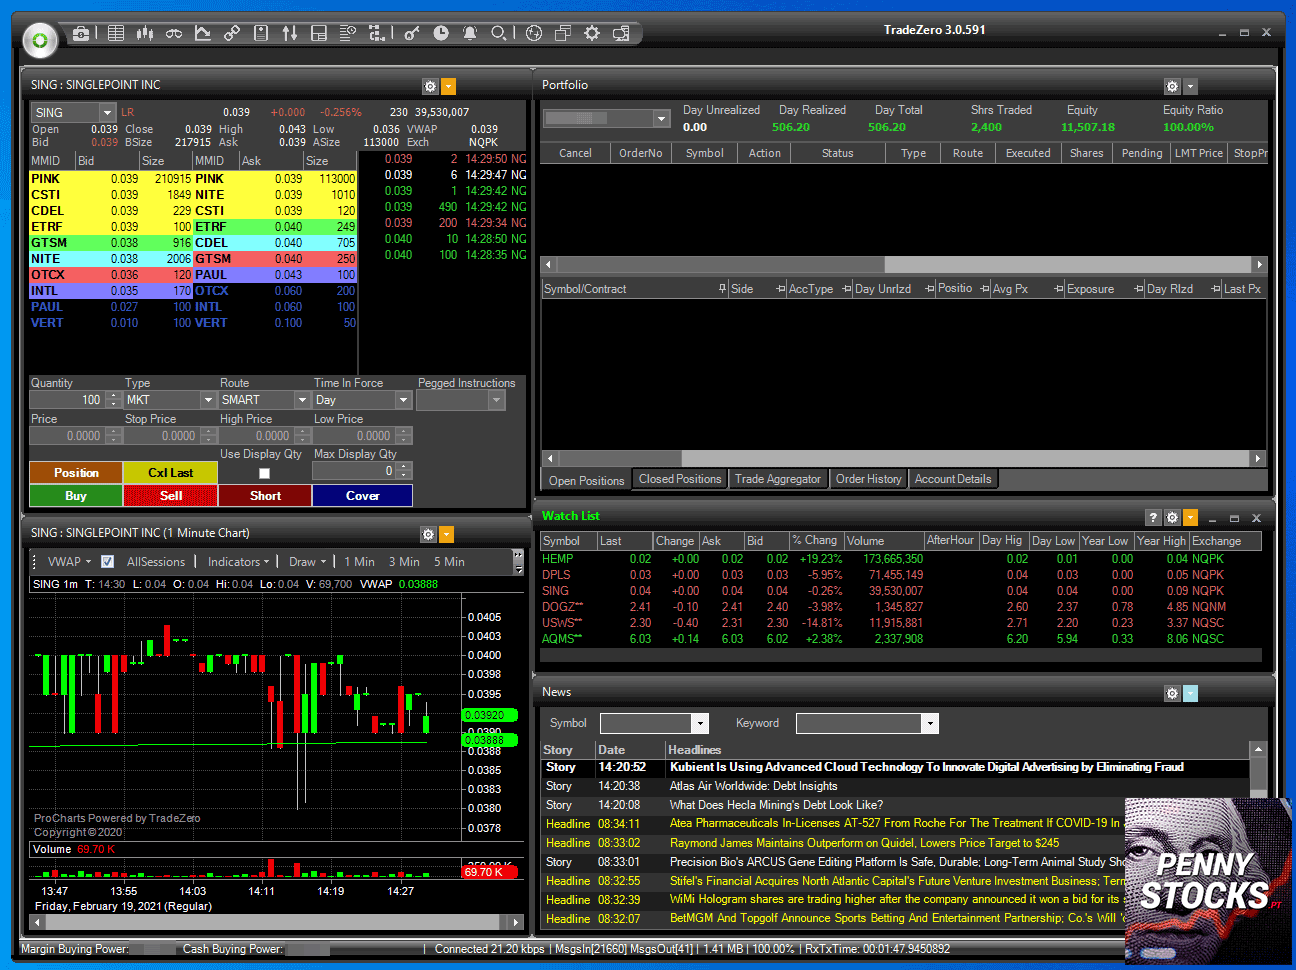Open gear settings of 1 Minute Chart panel
The height and width of the screenshot is (970, 1296).
[428, 535]
